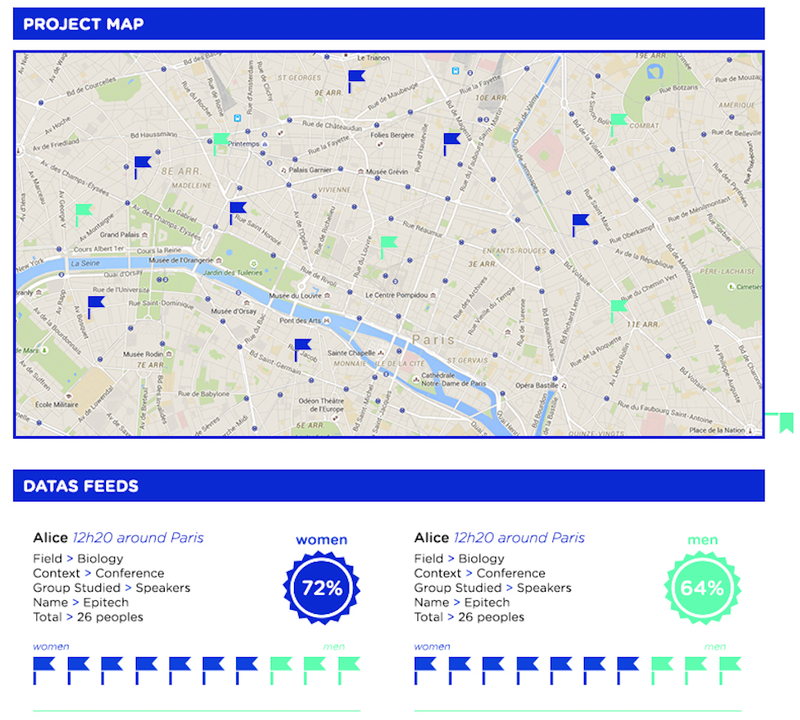Click the 72% women badge
Viewport: 800px width, 720px height.
coord(321,587)
